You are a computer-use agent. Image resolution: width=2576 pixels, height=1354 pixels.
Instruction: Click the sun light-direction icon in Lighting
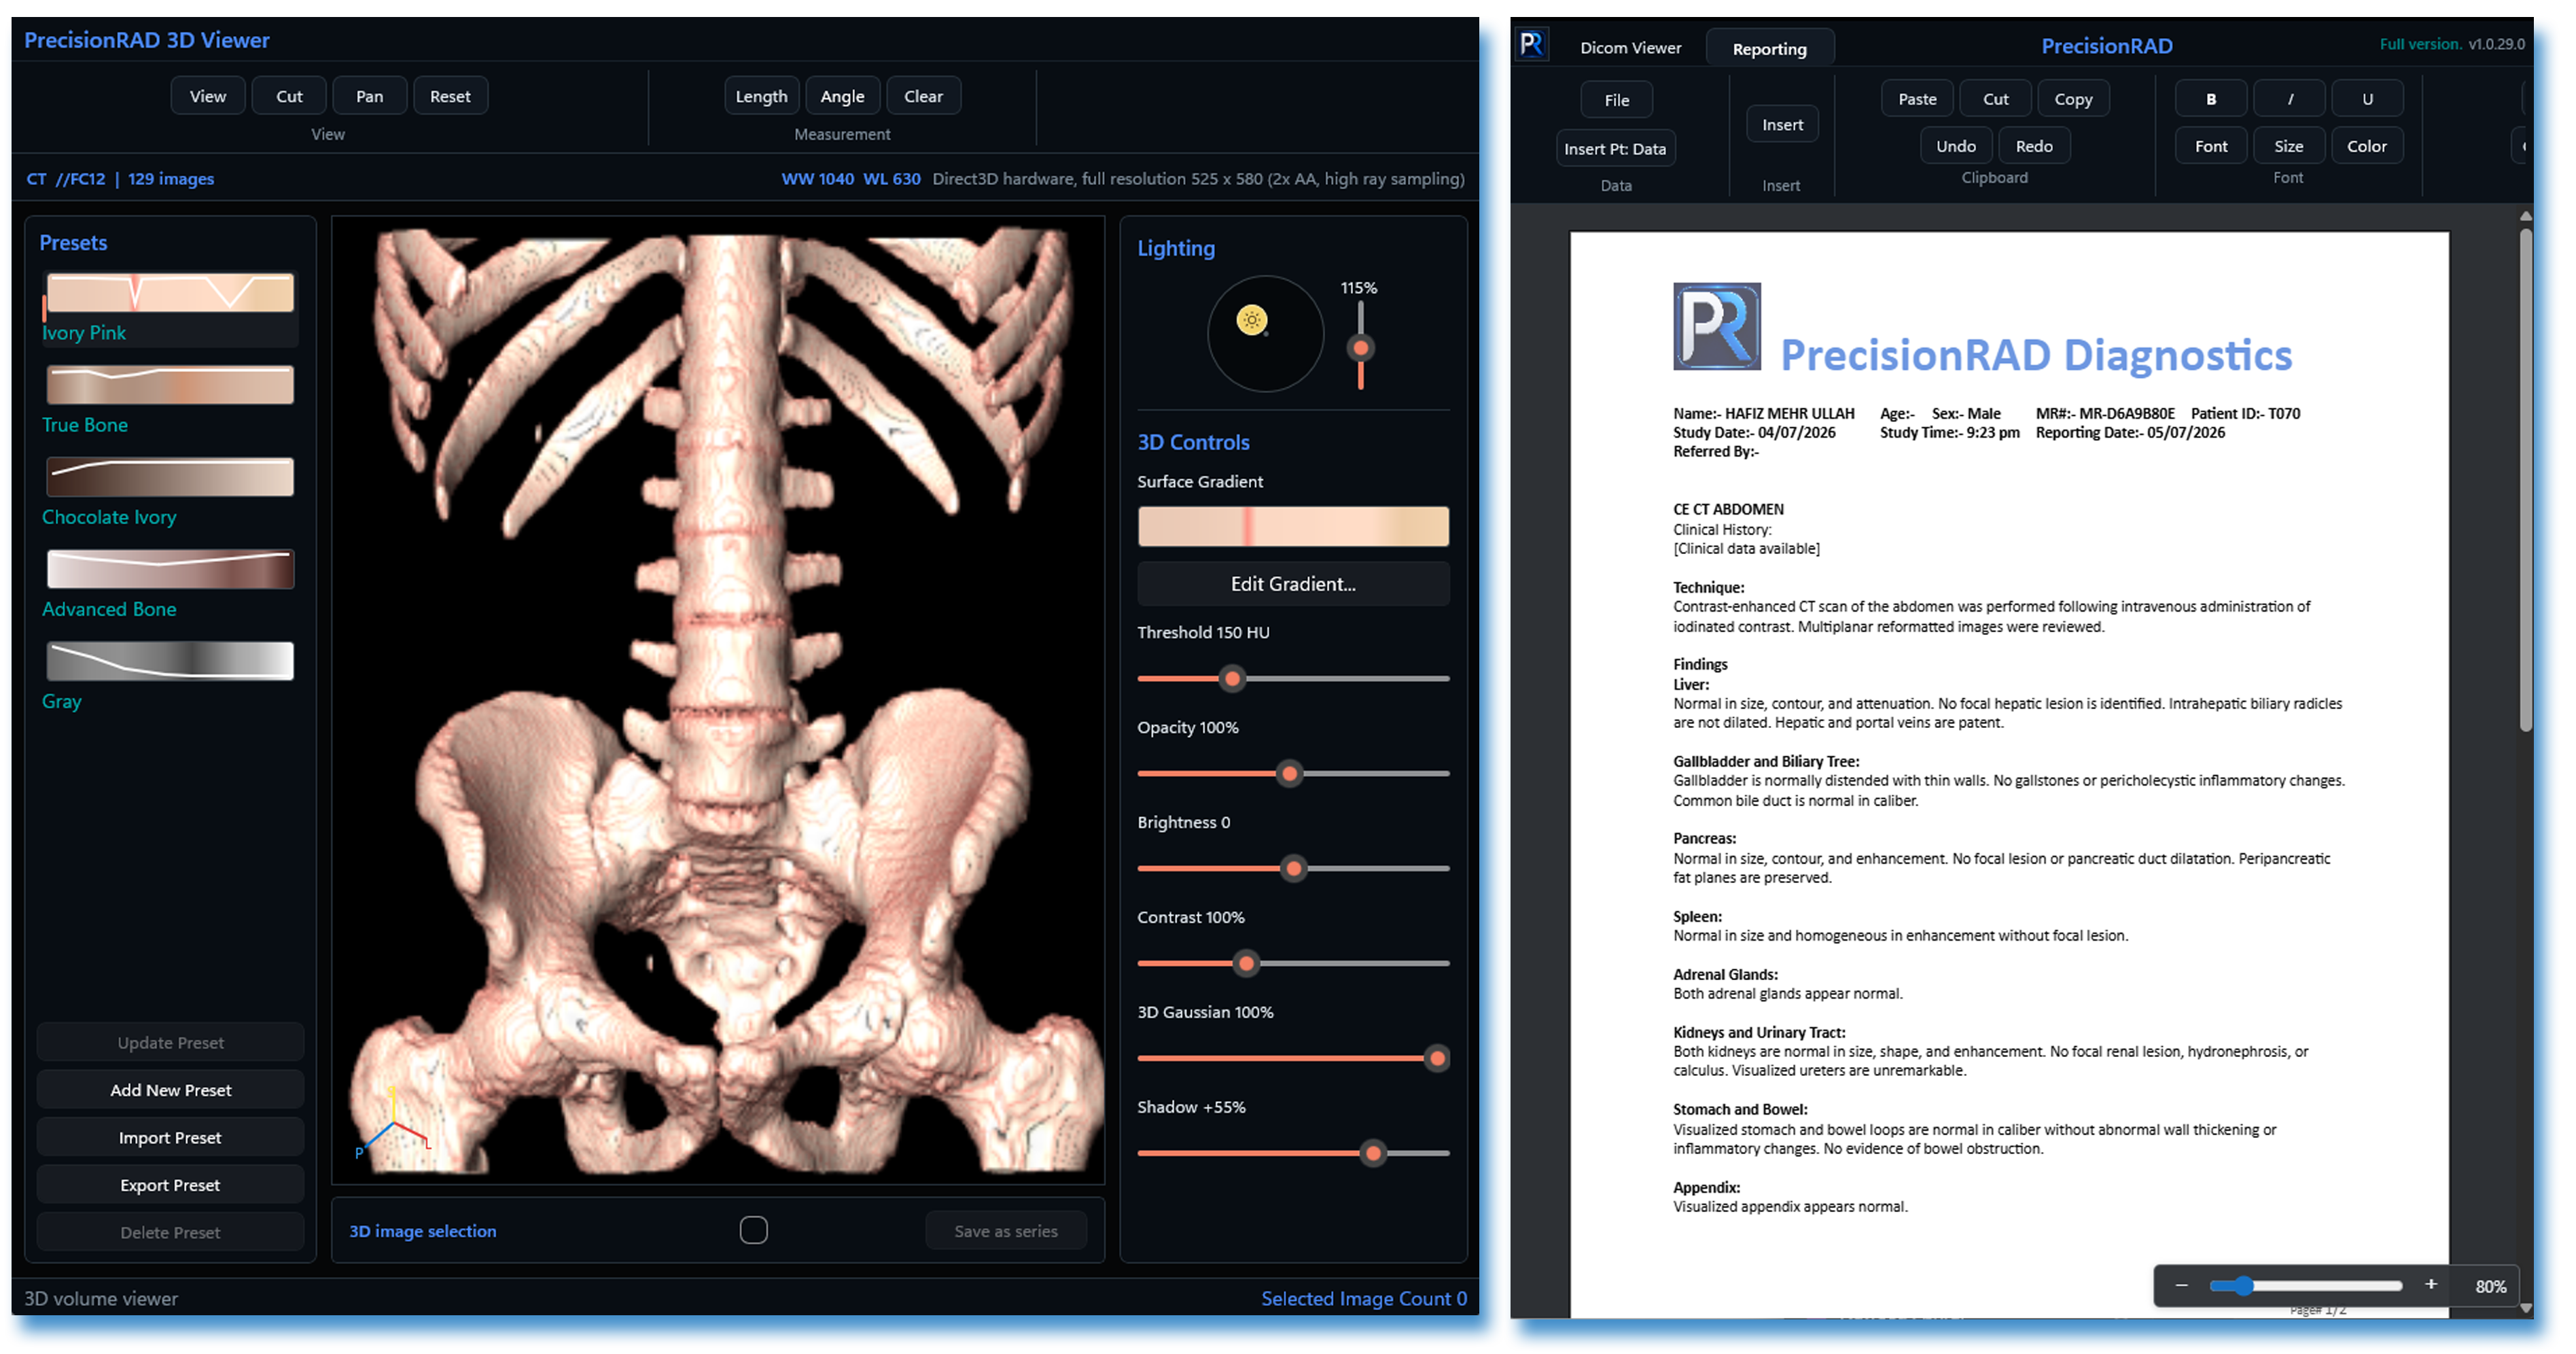pyautogui.click(x=1251, y=320)
